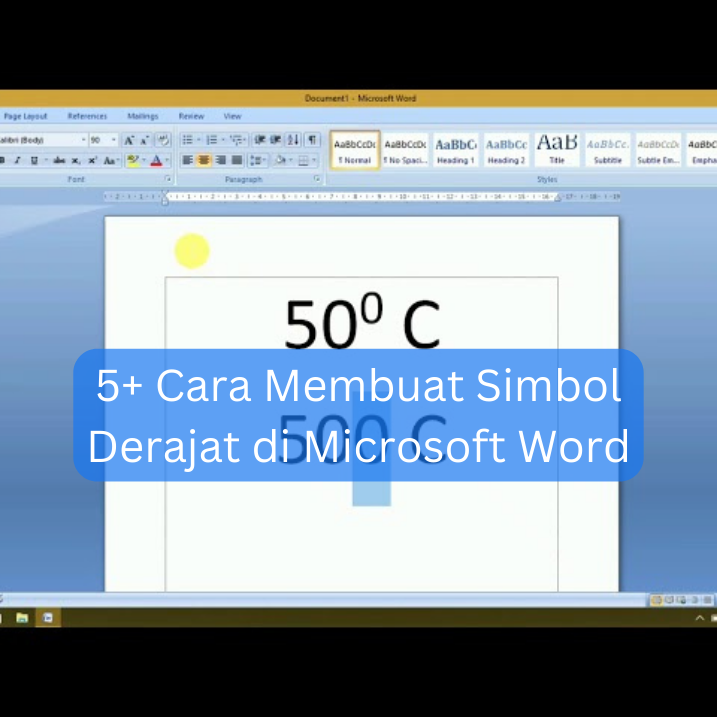Screen dimensions: 717x717
Task: Apply red font color with the A icon
Action: pos(156,161)
